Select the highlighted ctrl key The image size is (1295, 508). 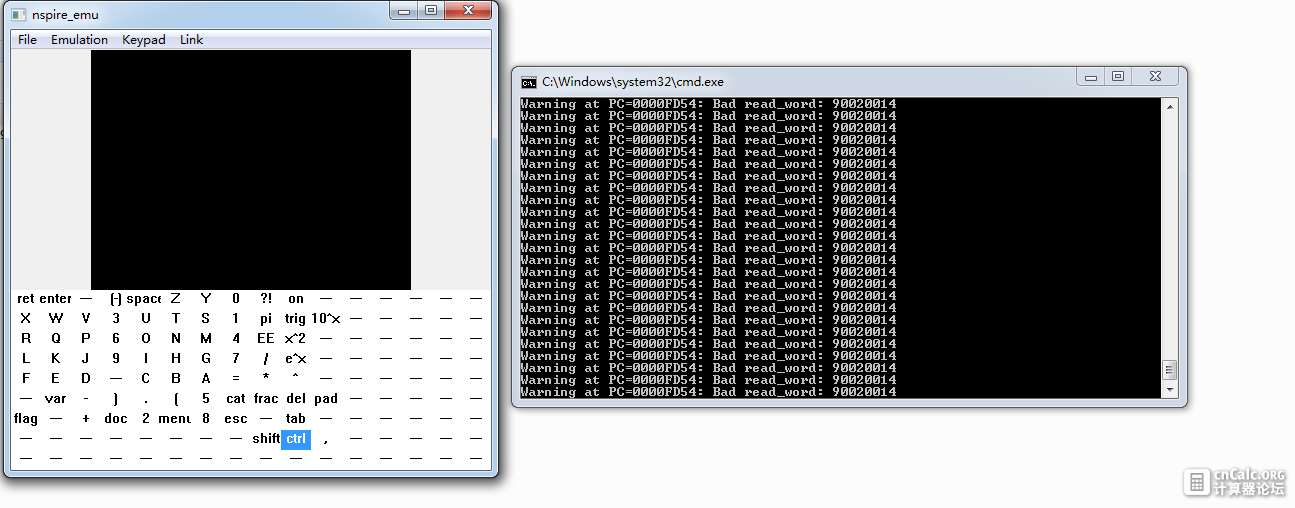296,439
